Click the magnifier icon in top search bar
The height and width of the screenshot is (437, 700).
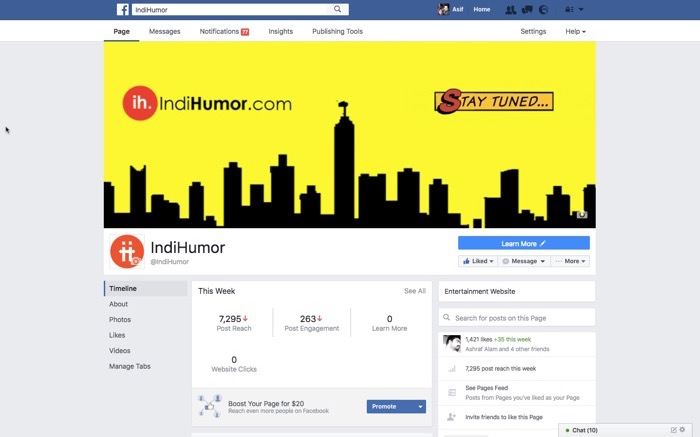(338, 9)
